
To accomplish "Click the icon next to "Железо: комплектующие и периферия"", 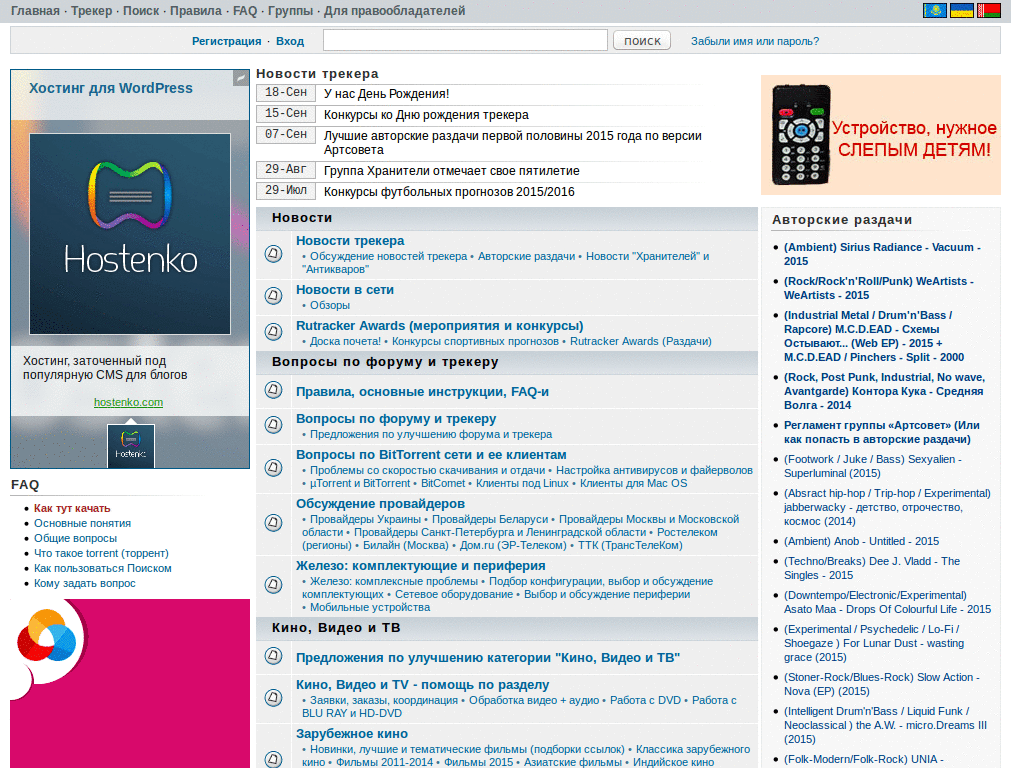I will 273,586.
